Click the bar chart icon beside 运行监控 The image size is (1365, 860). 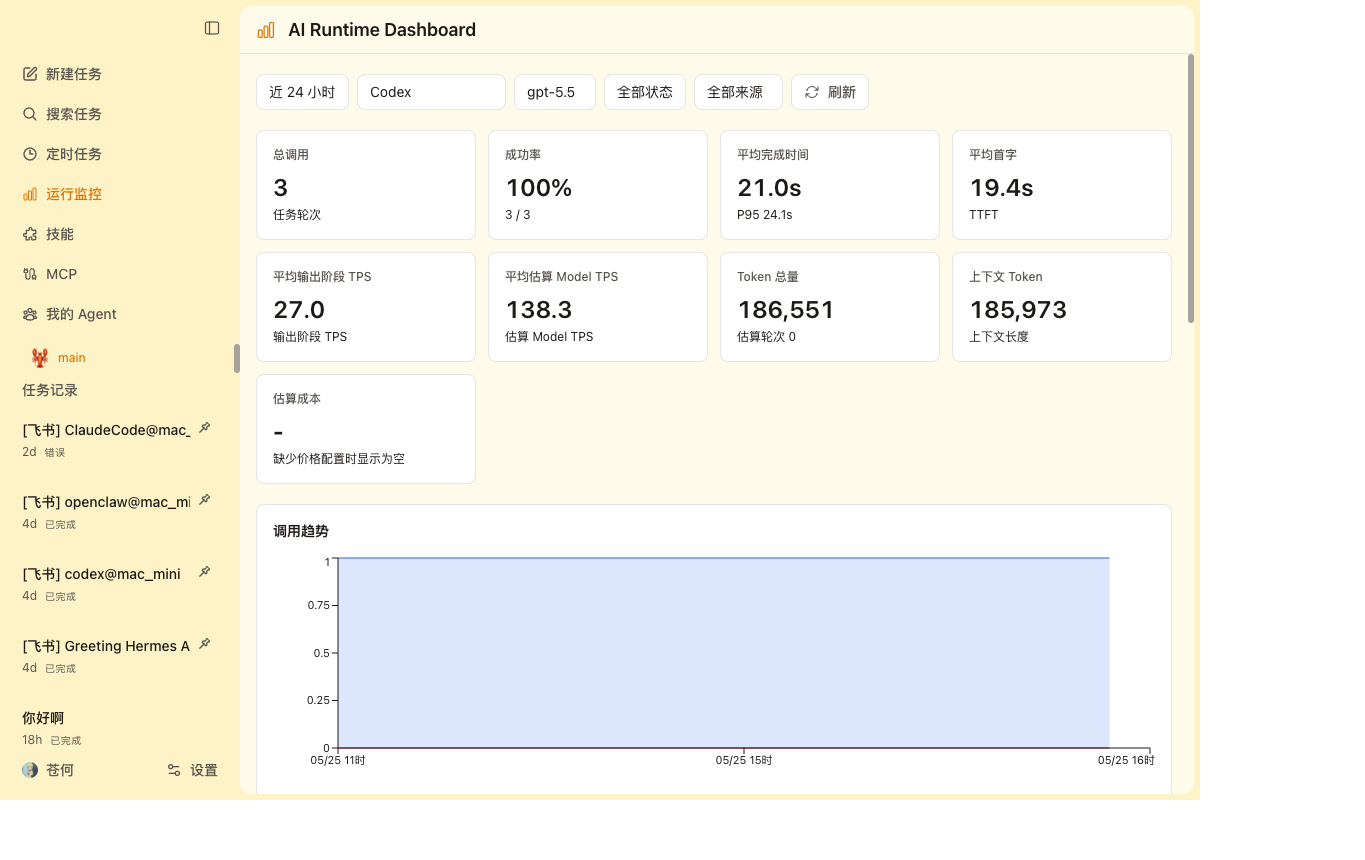[30, 194]
